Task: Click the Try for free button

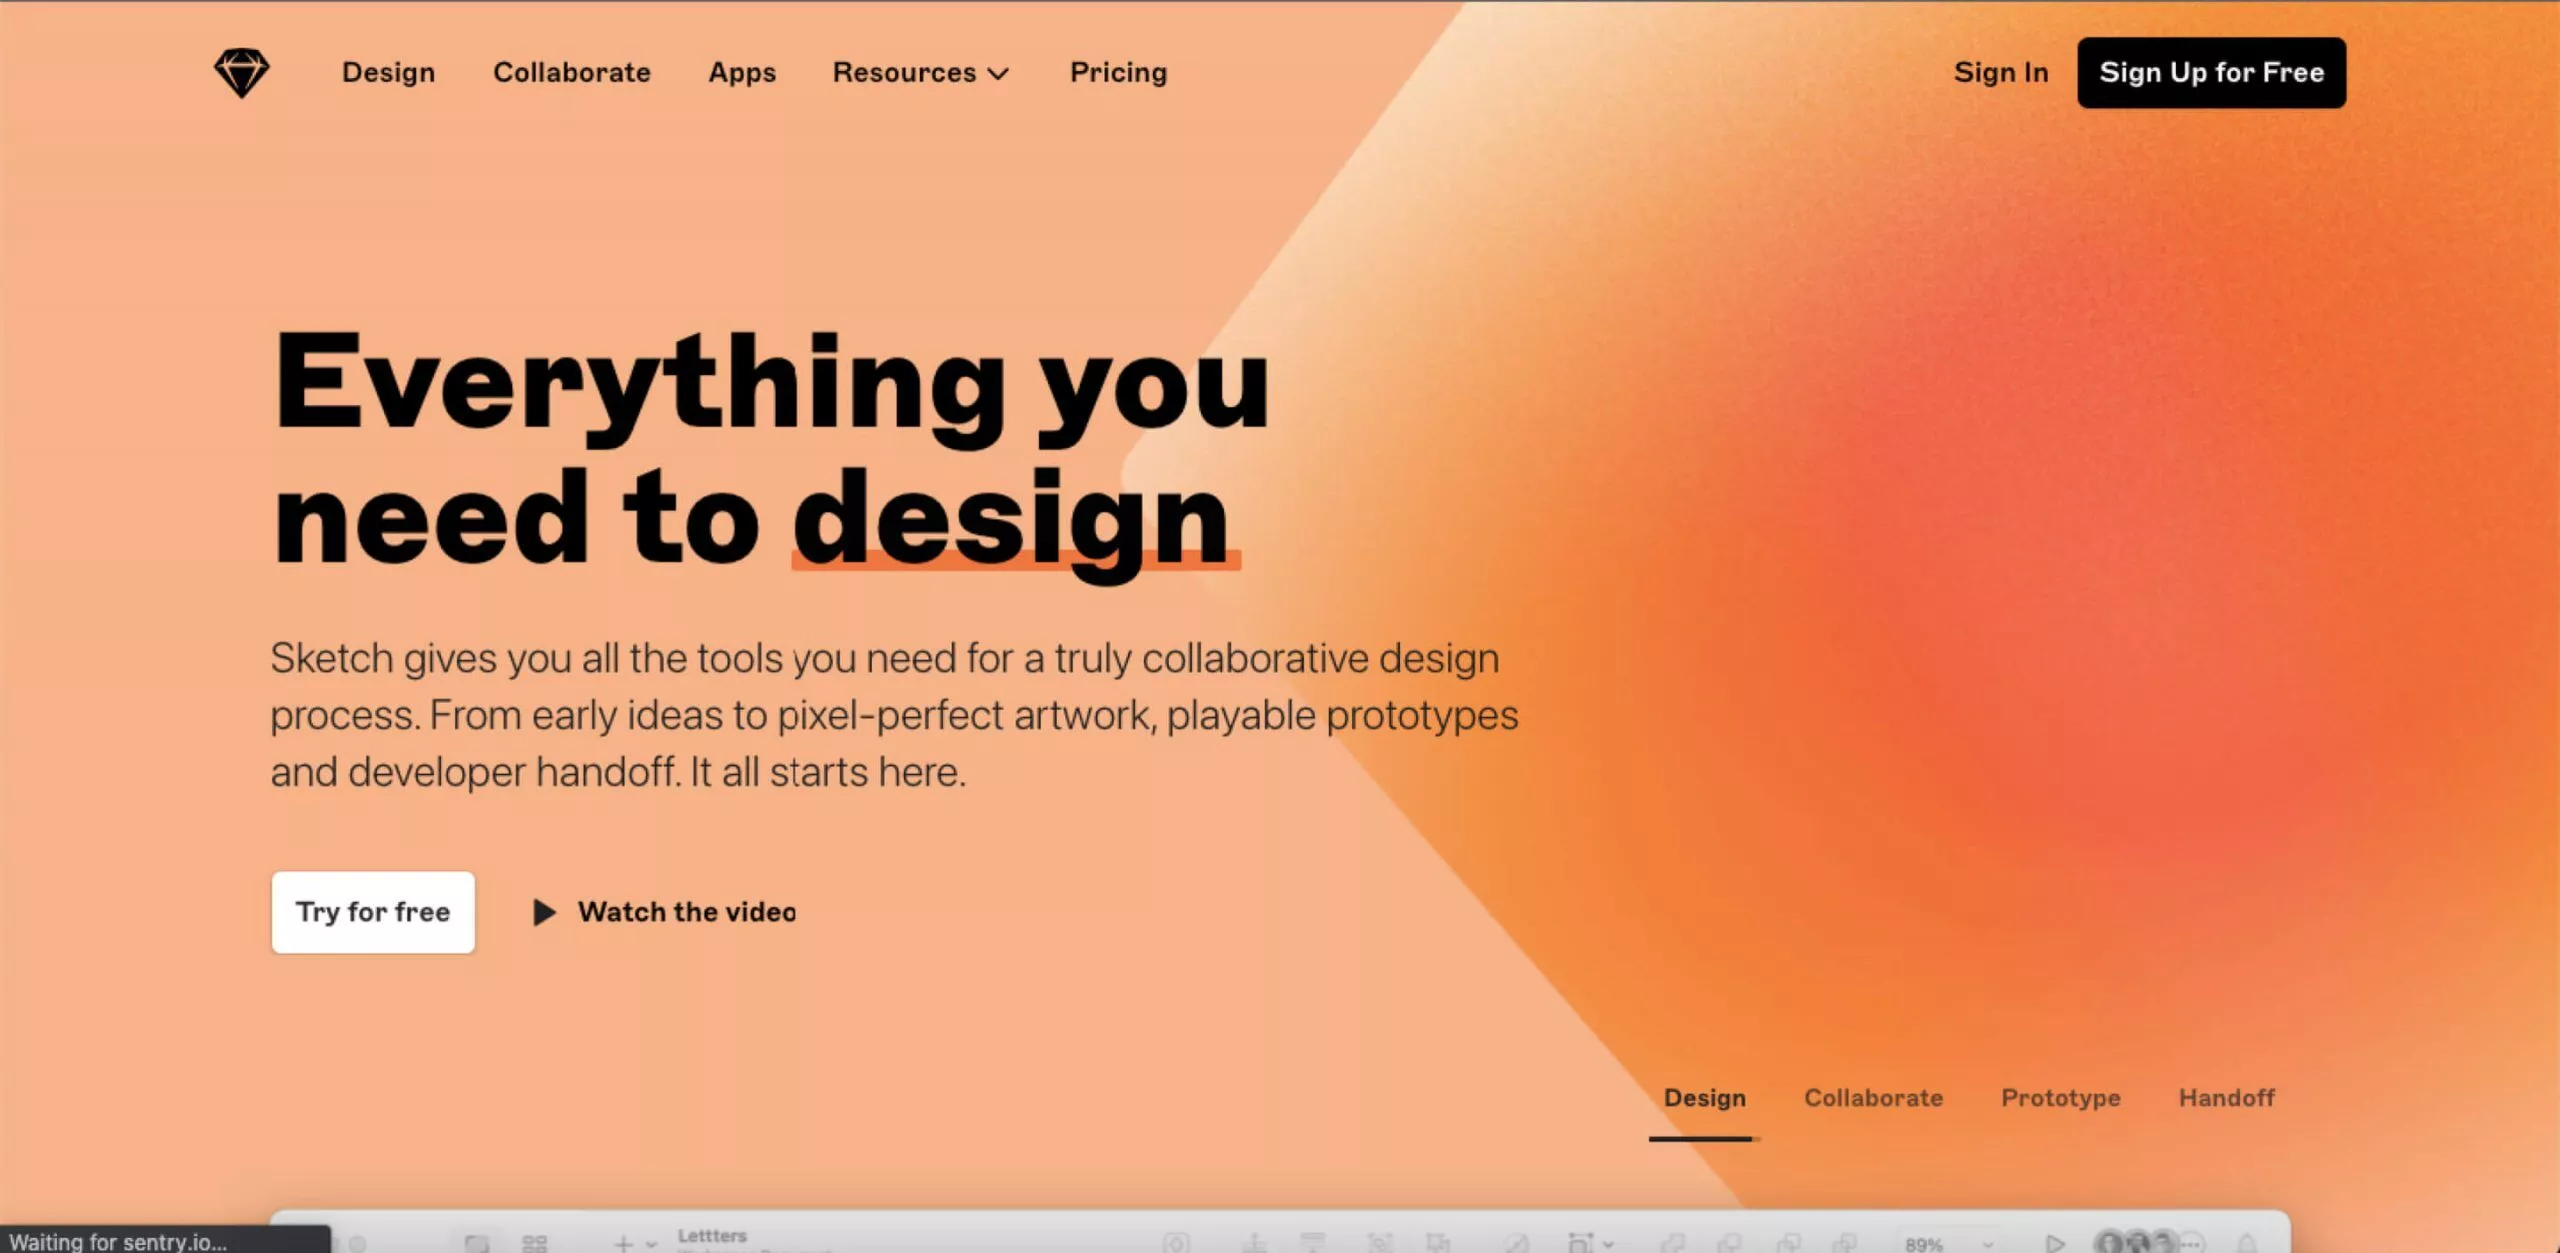Action: click(x=373, y=912)
